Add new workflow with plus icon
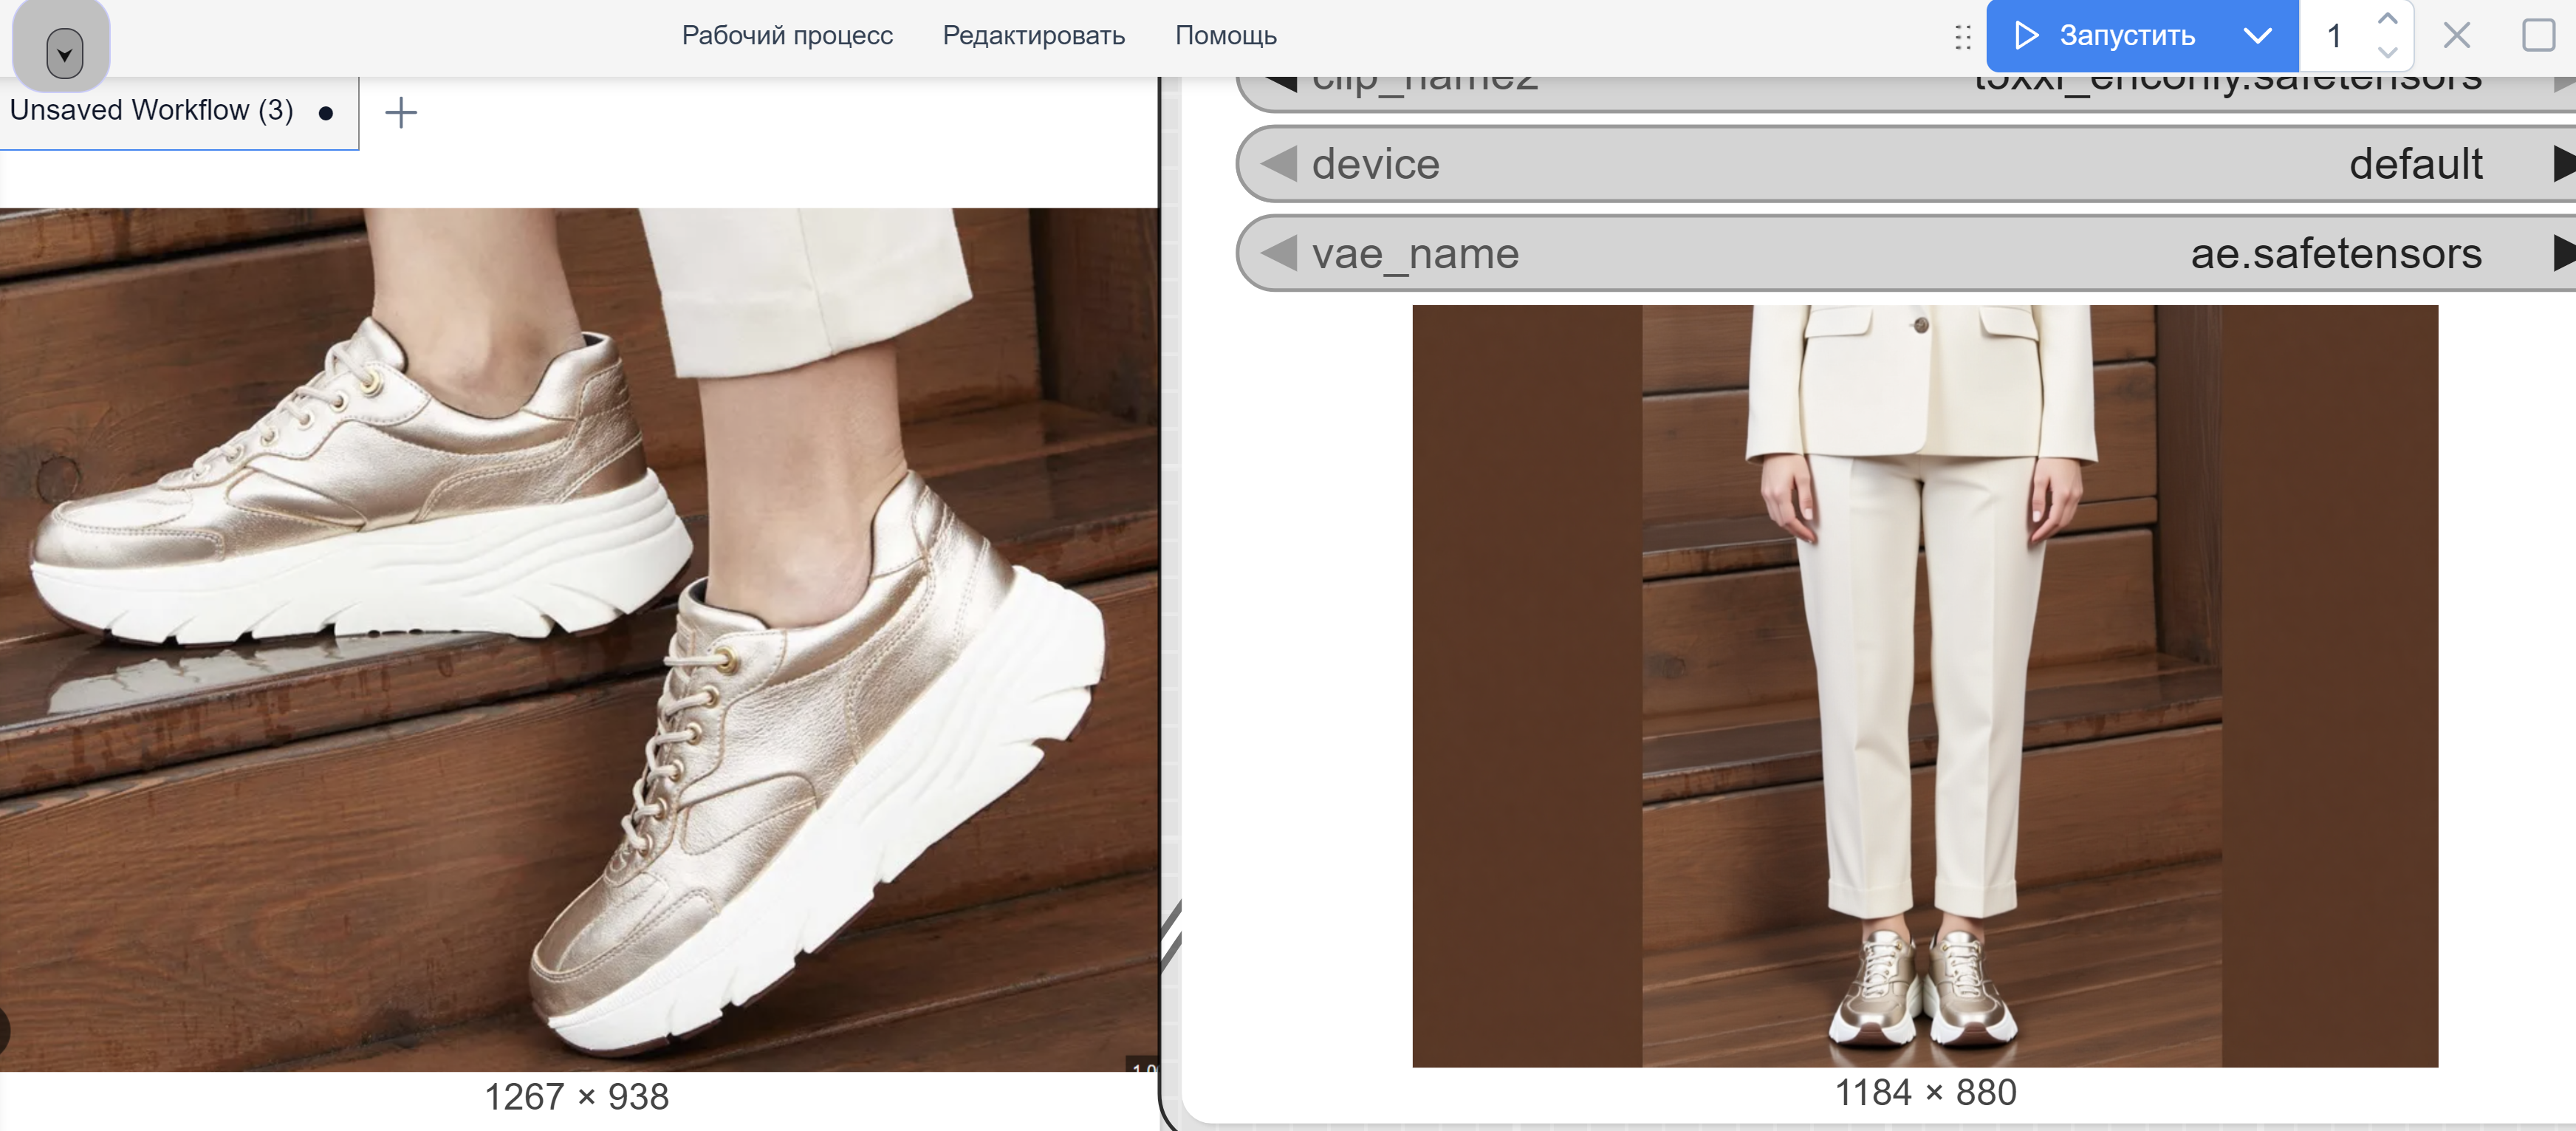 point(401,112)
